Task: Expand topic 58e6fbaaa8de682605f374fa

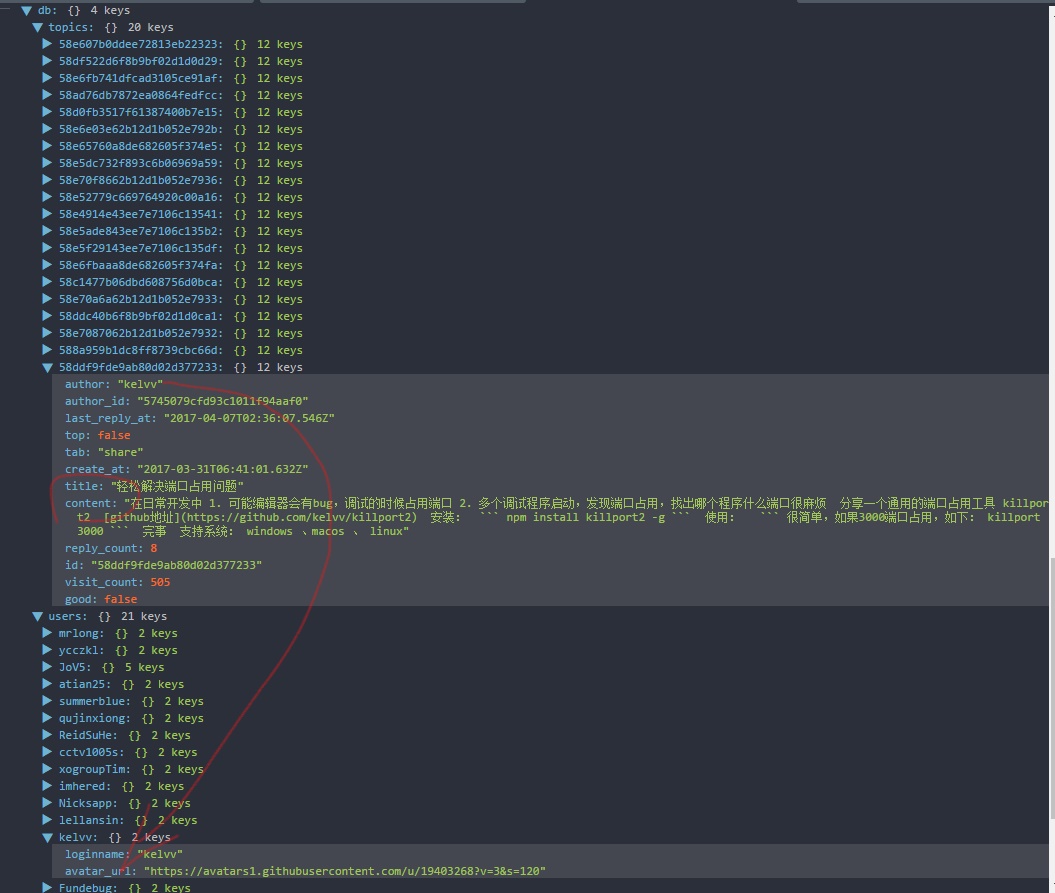Action: [x=47, y=265]
